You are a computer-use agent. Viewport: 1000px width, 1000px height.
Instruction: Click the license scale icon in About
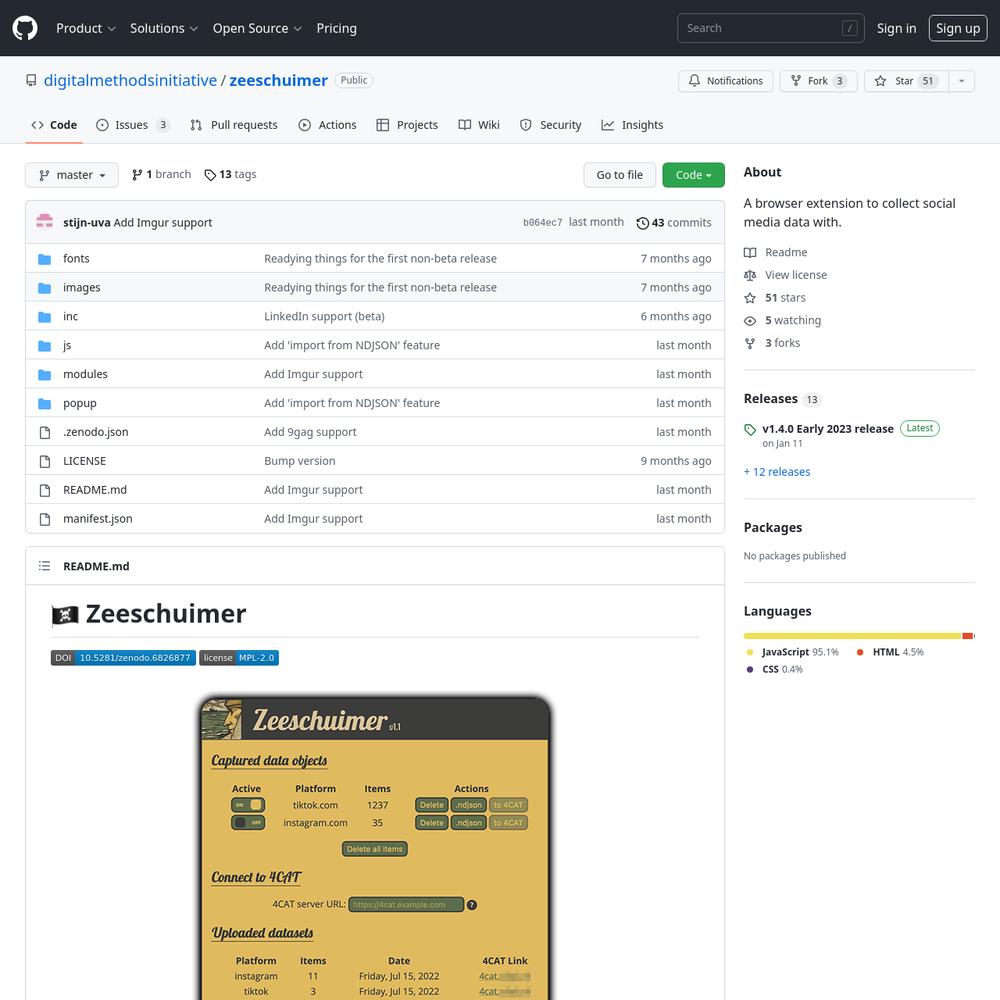pyautogui.click(x=750, y=275)
